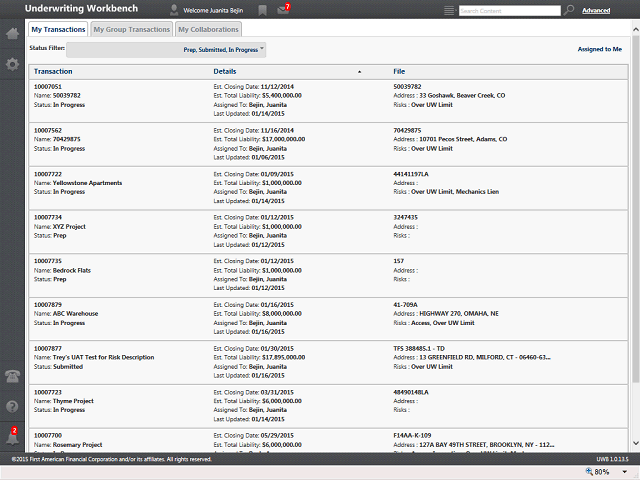Viewport: 640px width, 480px height.
Task: Switch to My Group Transactions tab
Action: point(131,29)
